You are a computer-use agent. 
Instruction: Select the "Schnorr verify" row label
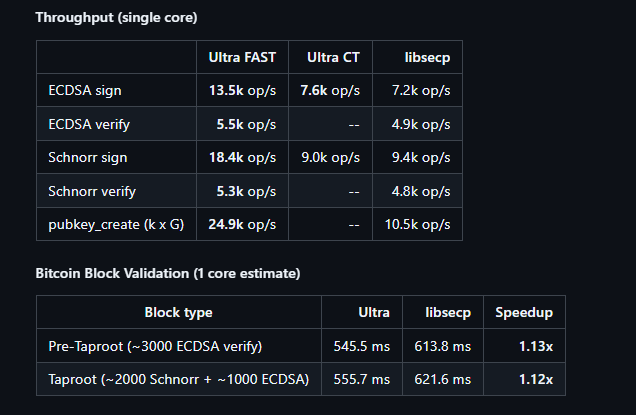[92, 190]
